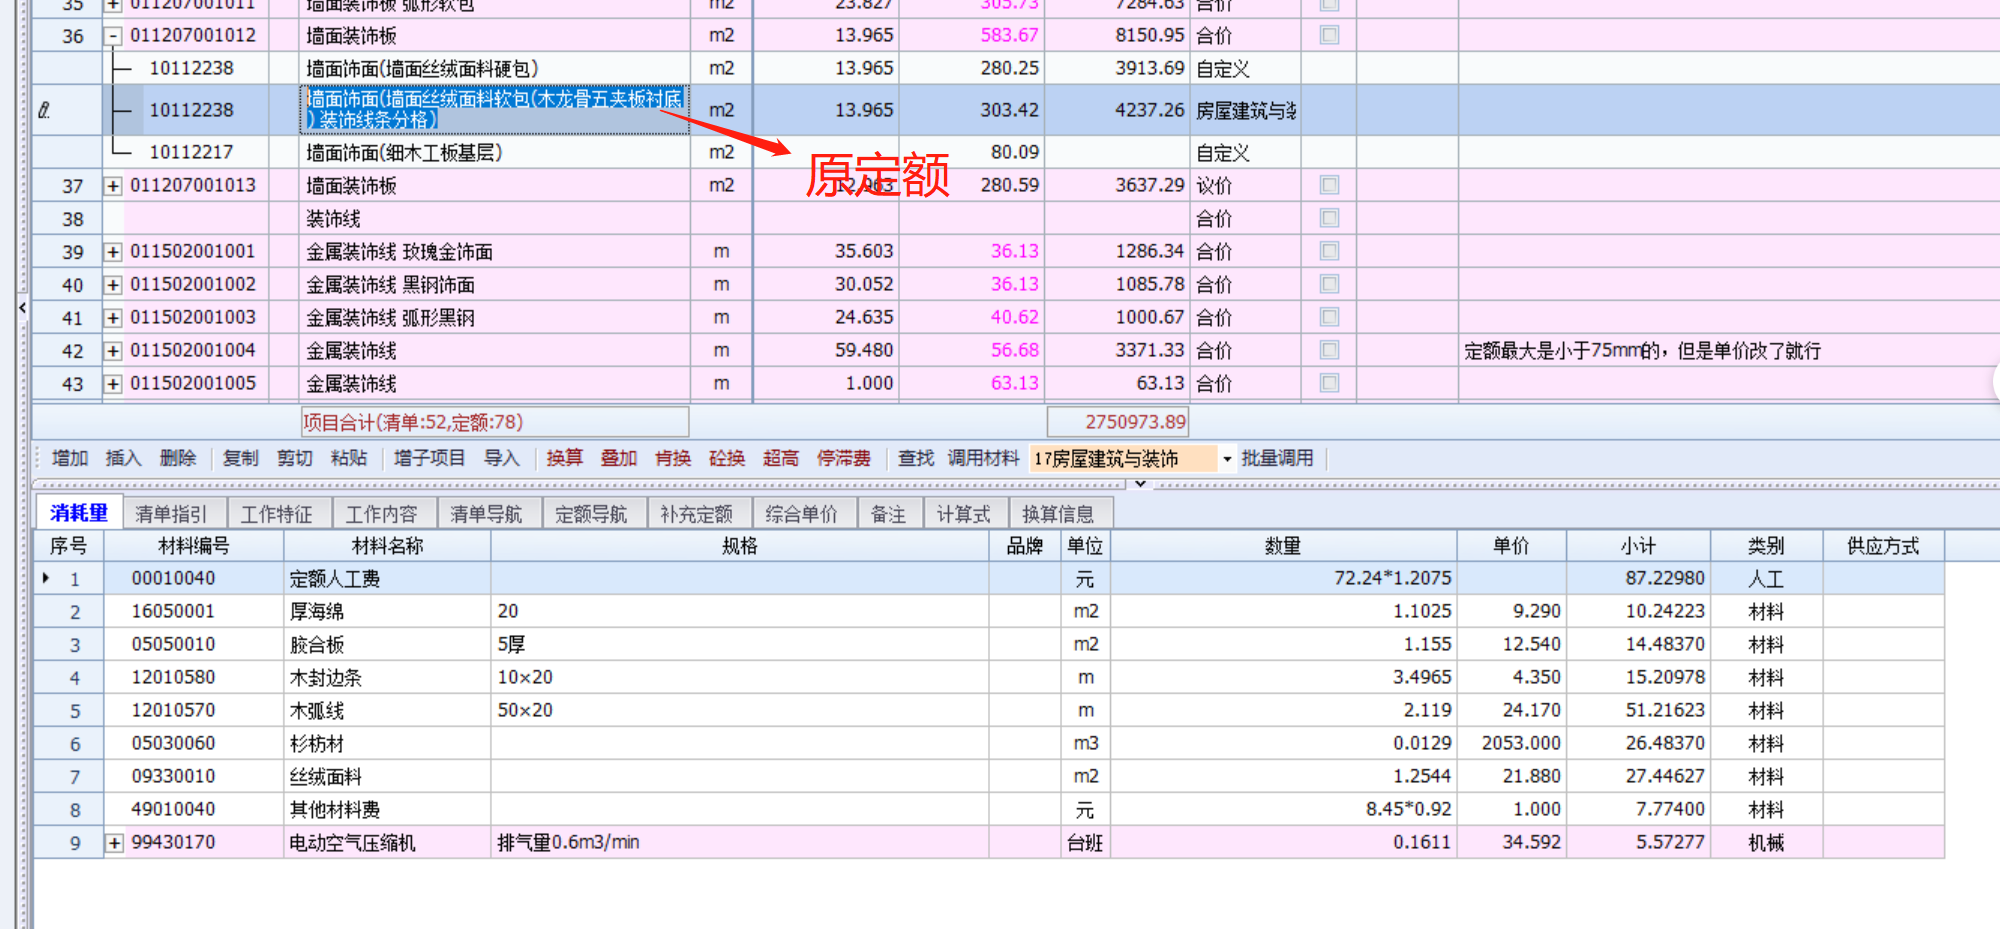
Task: Tick the checkbox in row 40
Action: tap(1329, 284)
